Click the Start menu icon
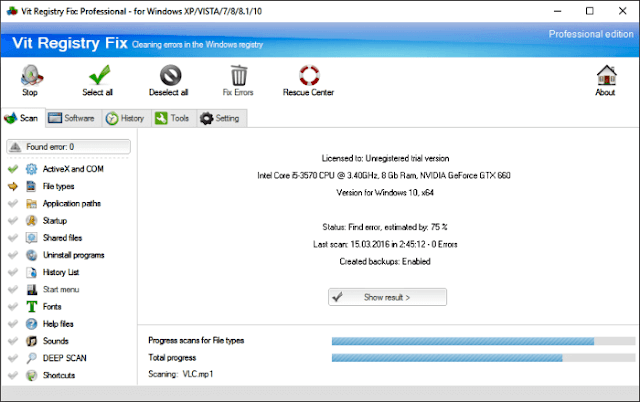The width and height of the screenshot is (640, 402). pyautogui.click(x=31, y=289)
